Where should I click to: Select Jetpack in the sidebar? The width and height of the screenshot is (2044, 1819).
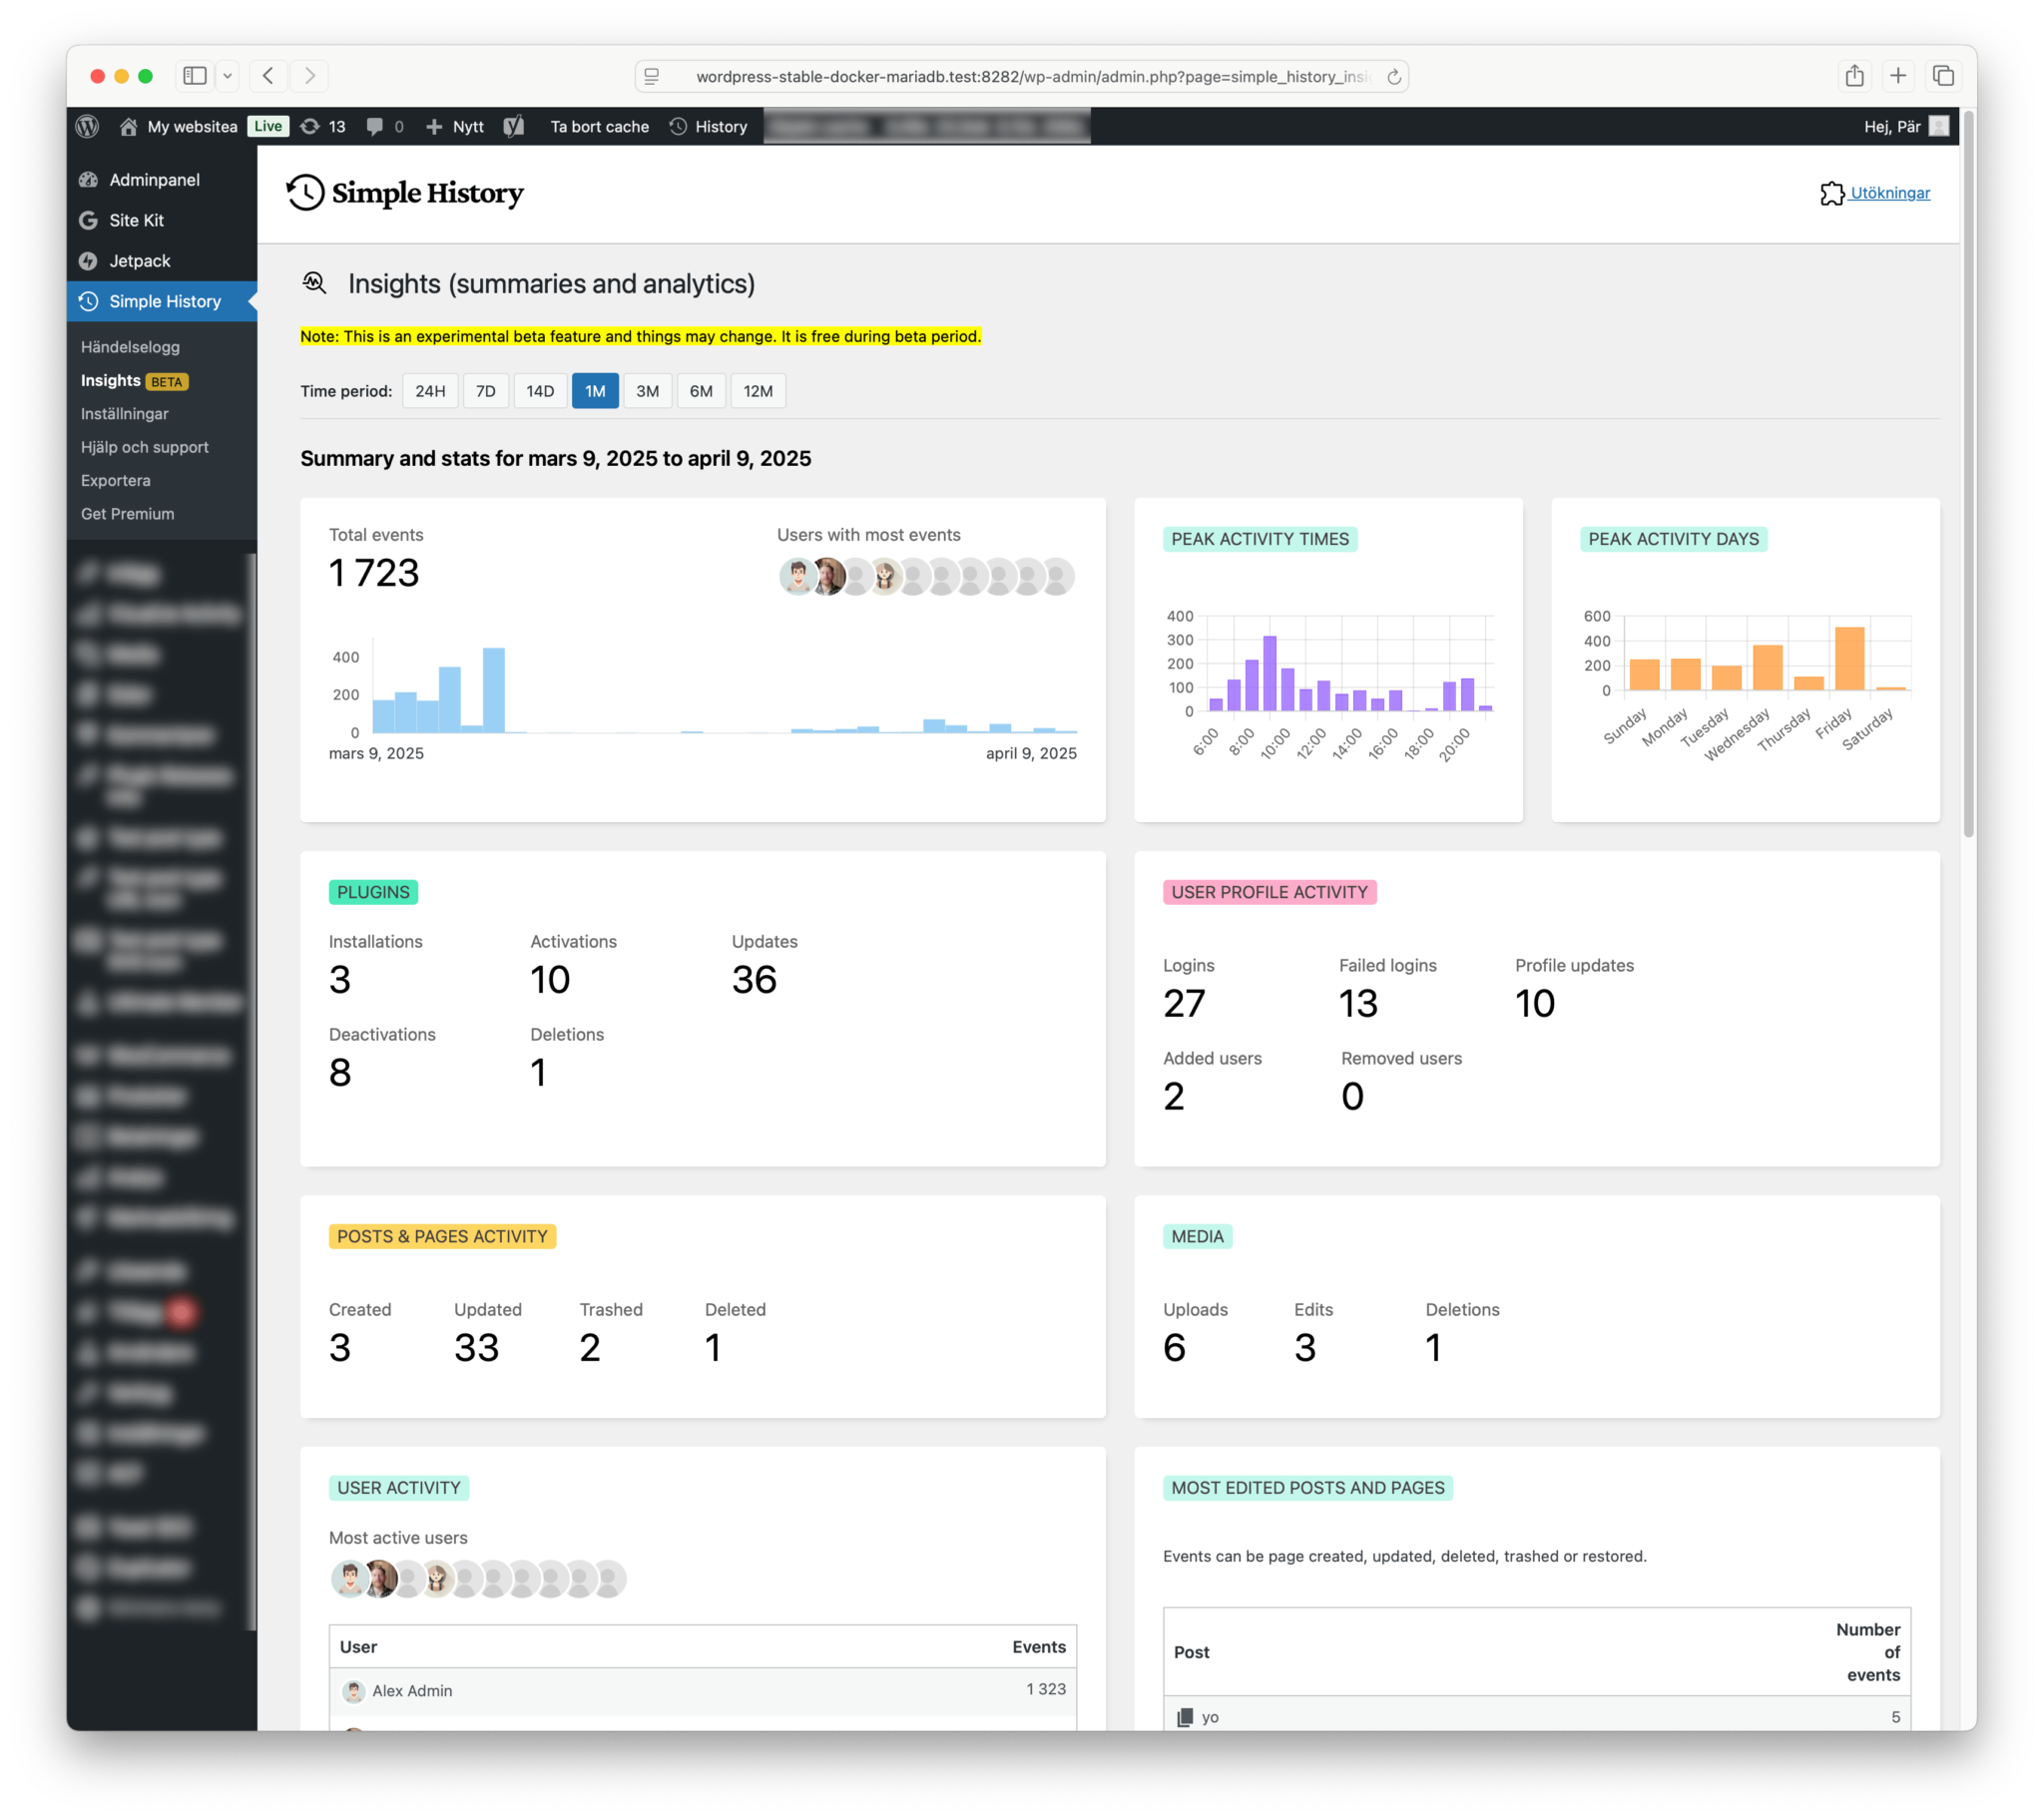click(x=140, y=260)
